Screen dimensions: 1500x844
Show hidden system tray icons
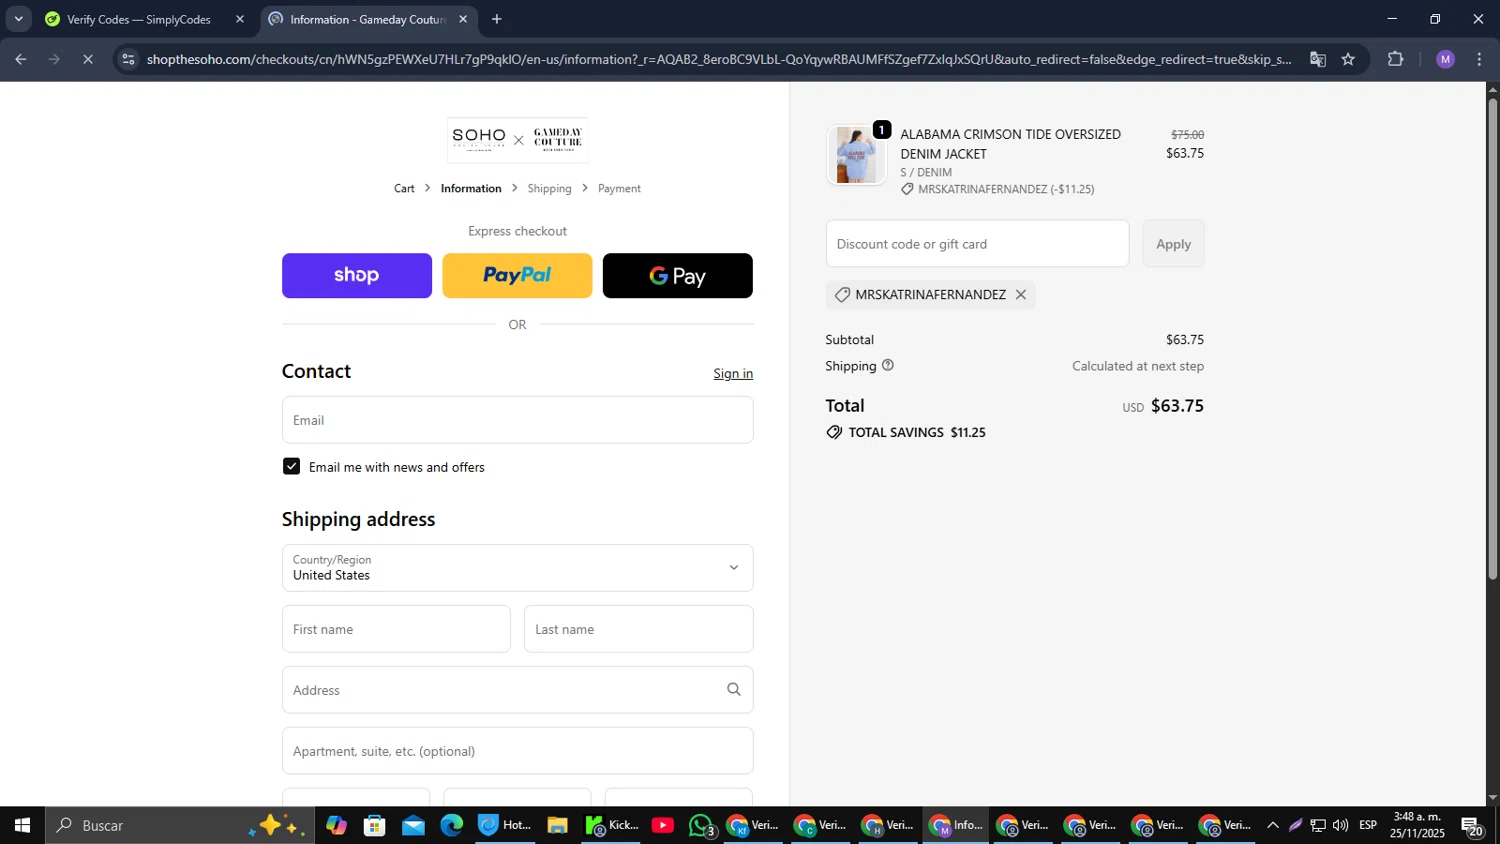(x=1272, y=825)
